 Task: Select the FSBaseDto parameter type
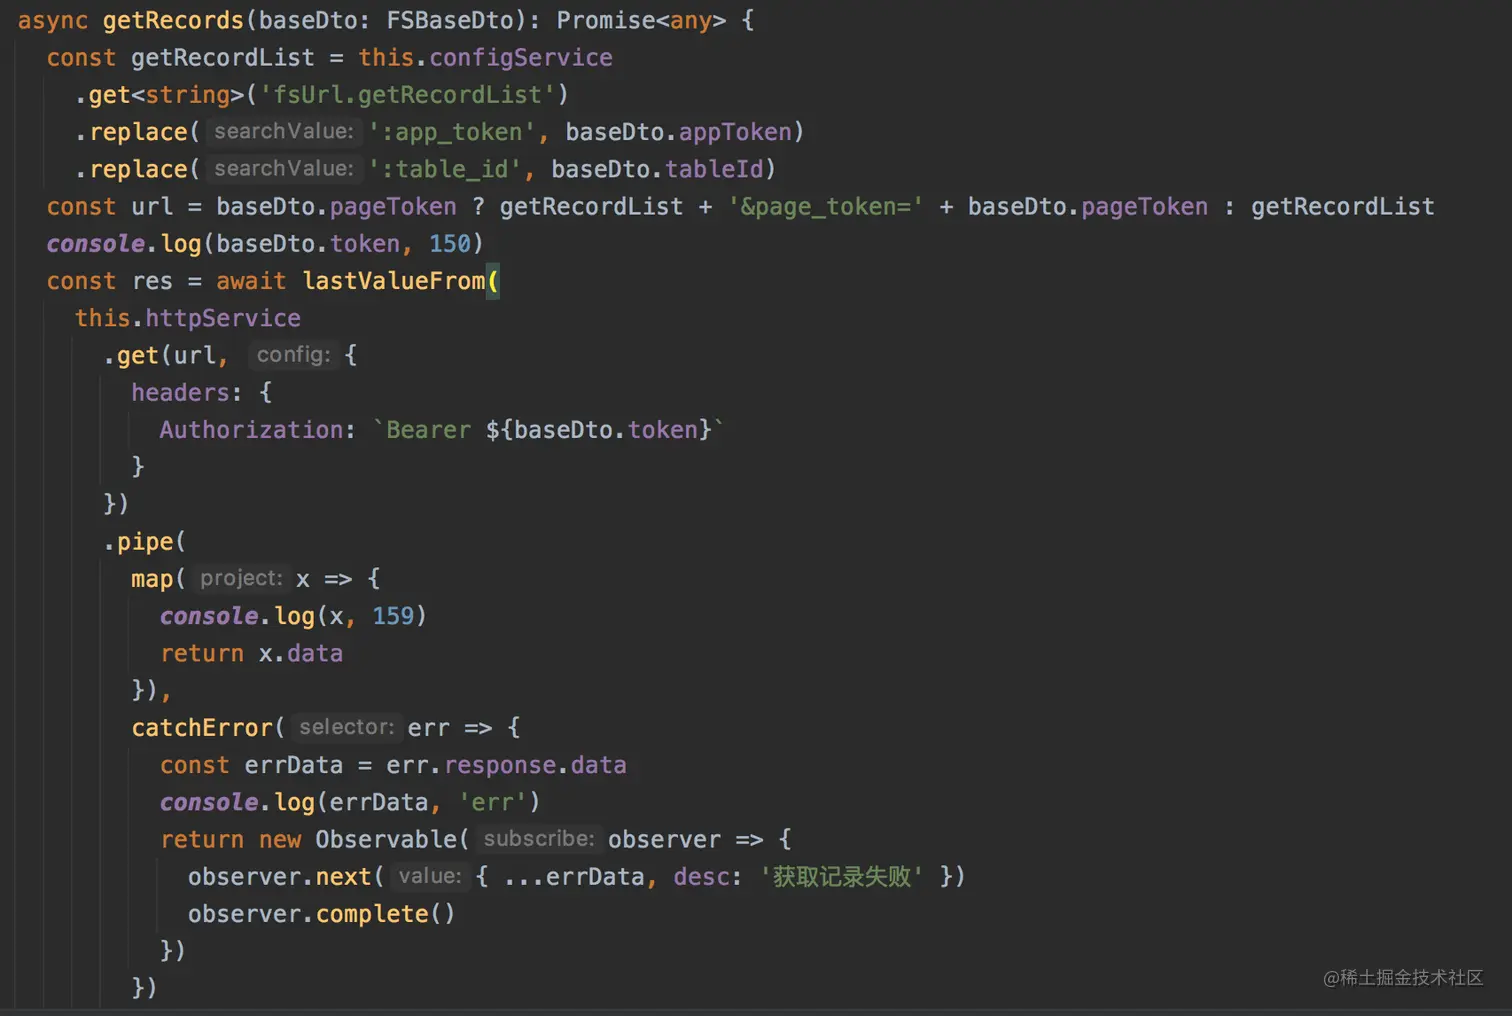[450, 20]
